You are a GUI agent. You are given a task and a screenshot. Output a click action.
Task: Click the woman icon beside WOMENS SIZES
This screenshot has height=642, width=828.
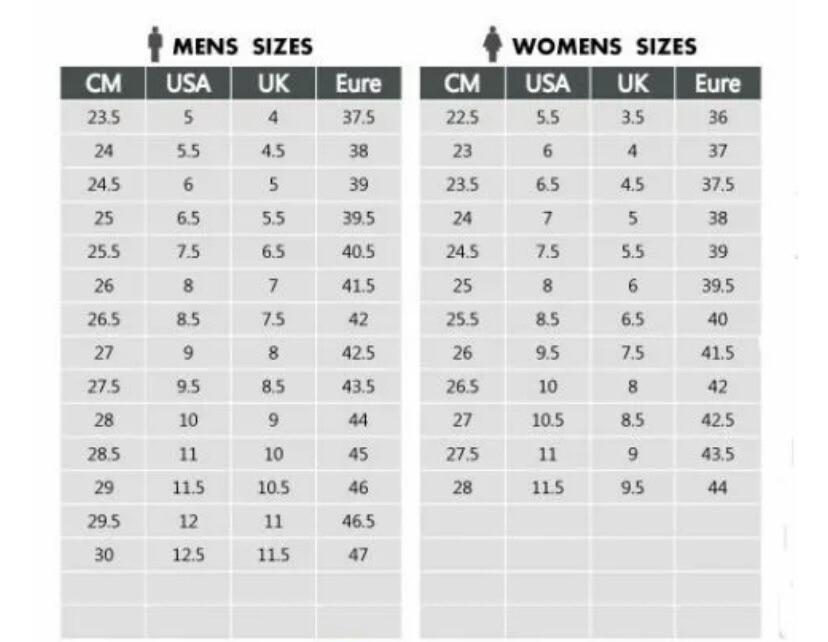tap(492, 44)
